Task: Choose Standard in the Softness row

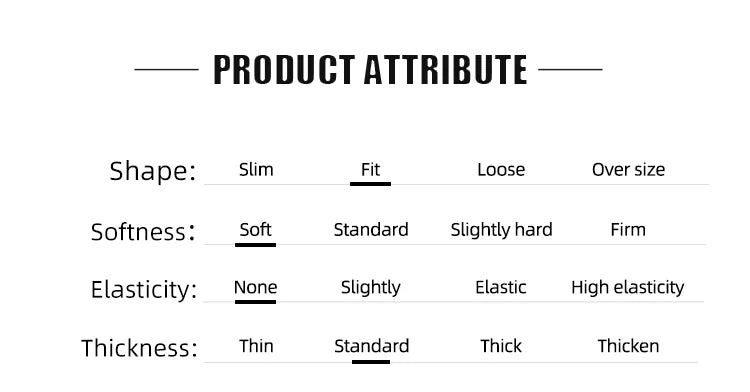Action: pos(371,230)
